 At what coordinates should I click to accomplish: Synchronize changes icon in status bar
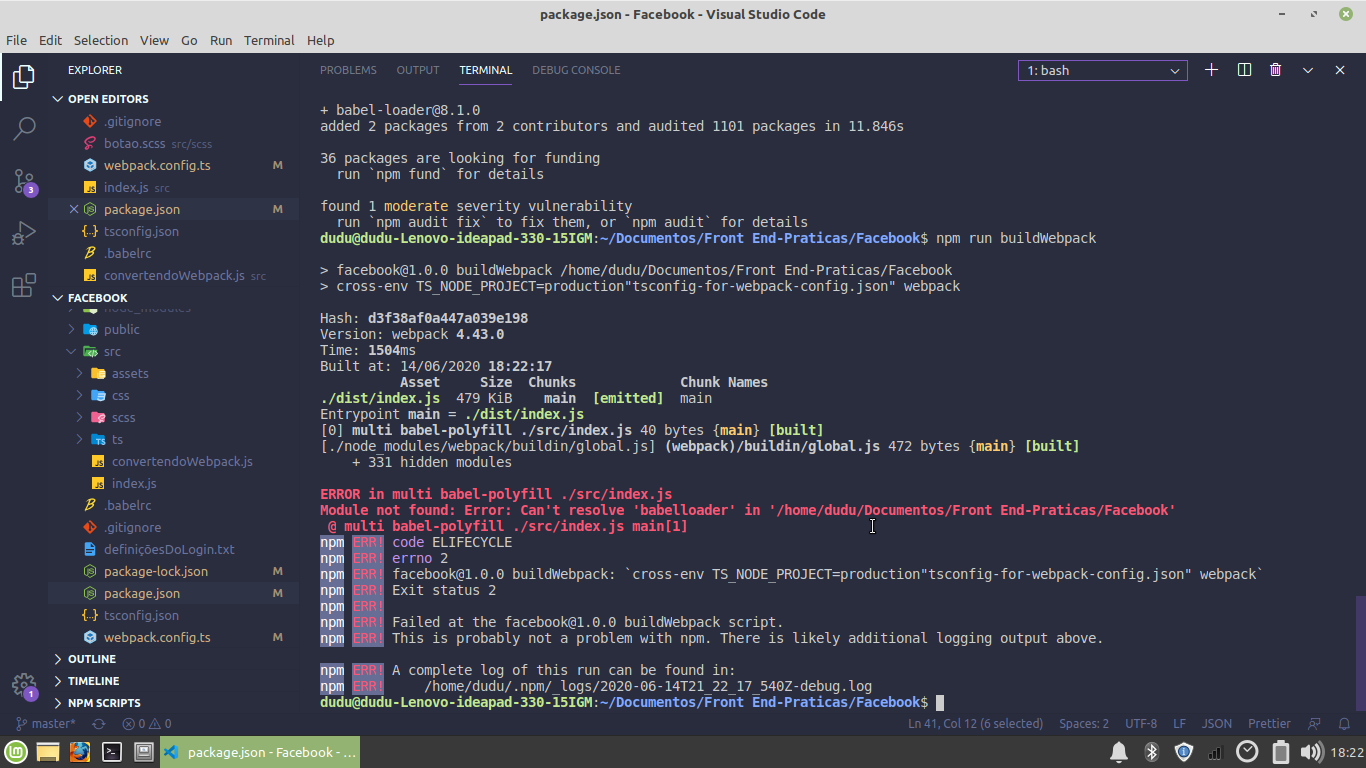[x=98, y=724]
